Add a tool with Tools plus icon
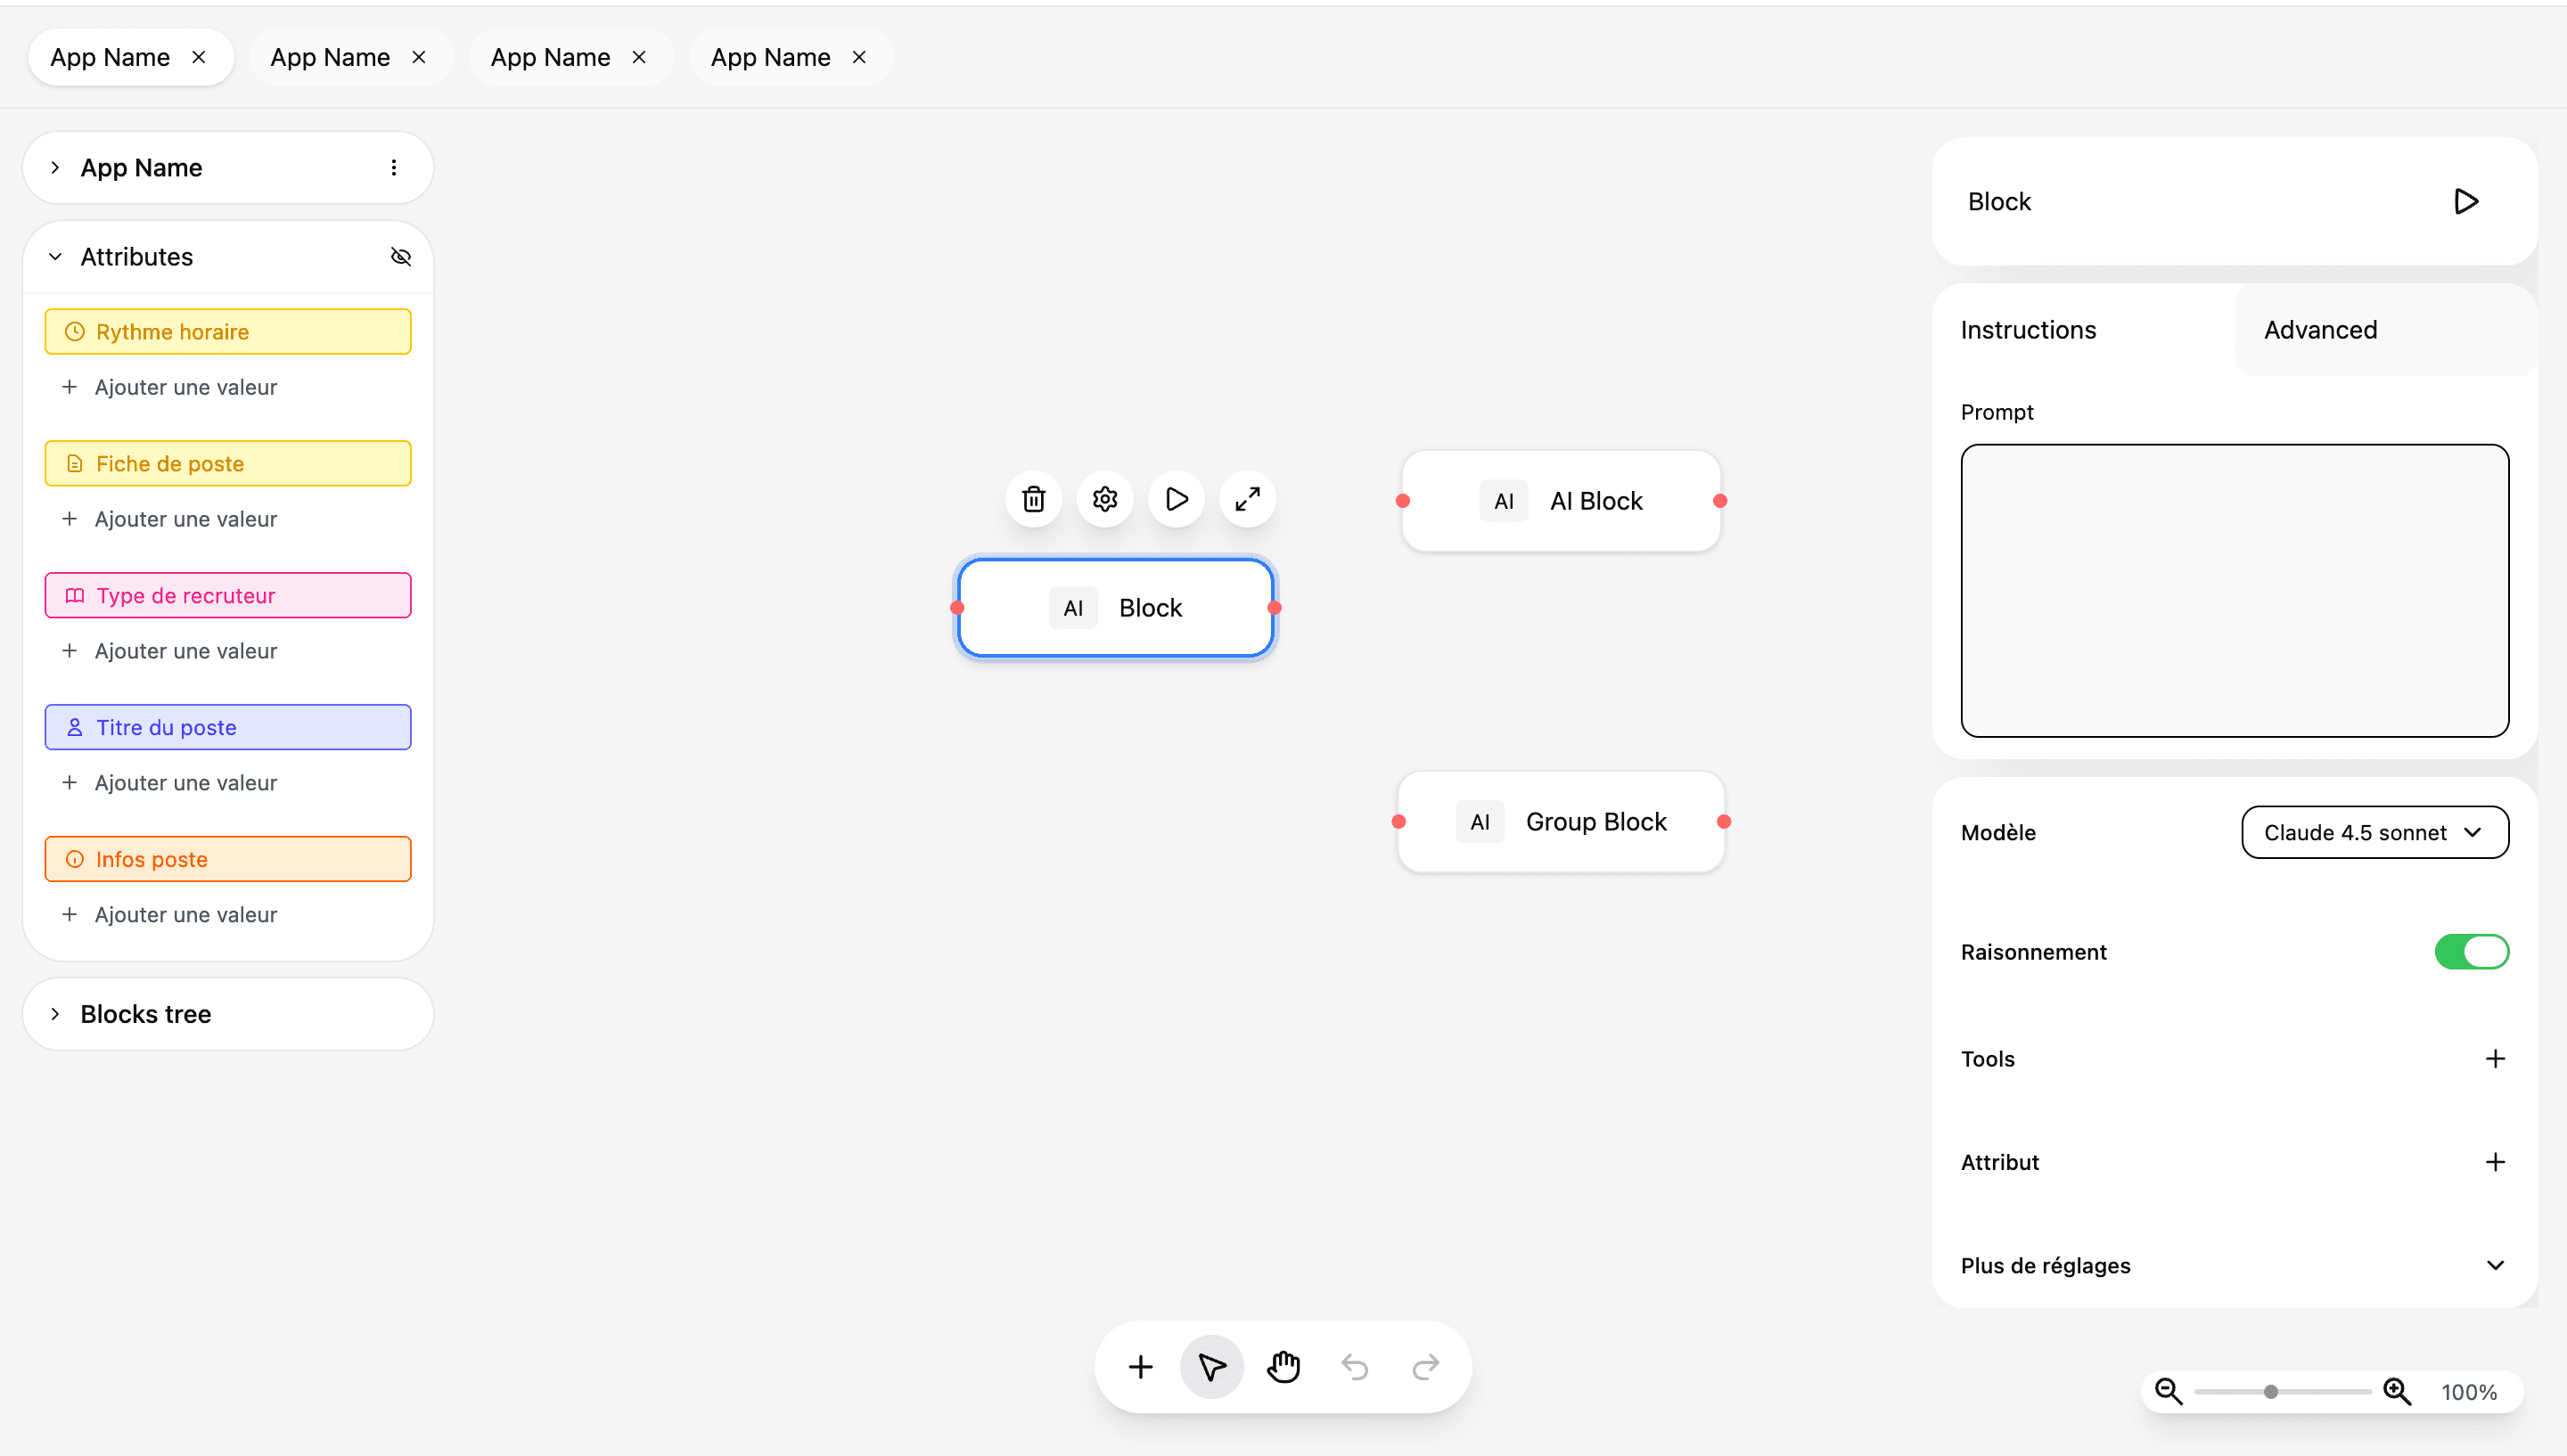This screenshot has width=2567, height=1456. coord(2495,1058)
